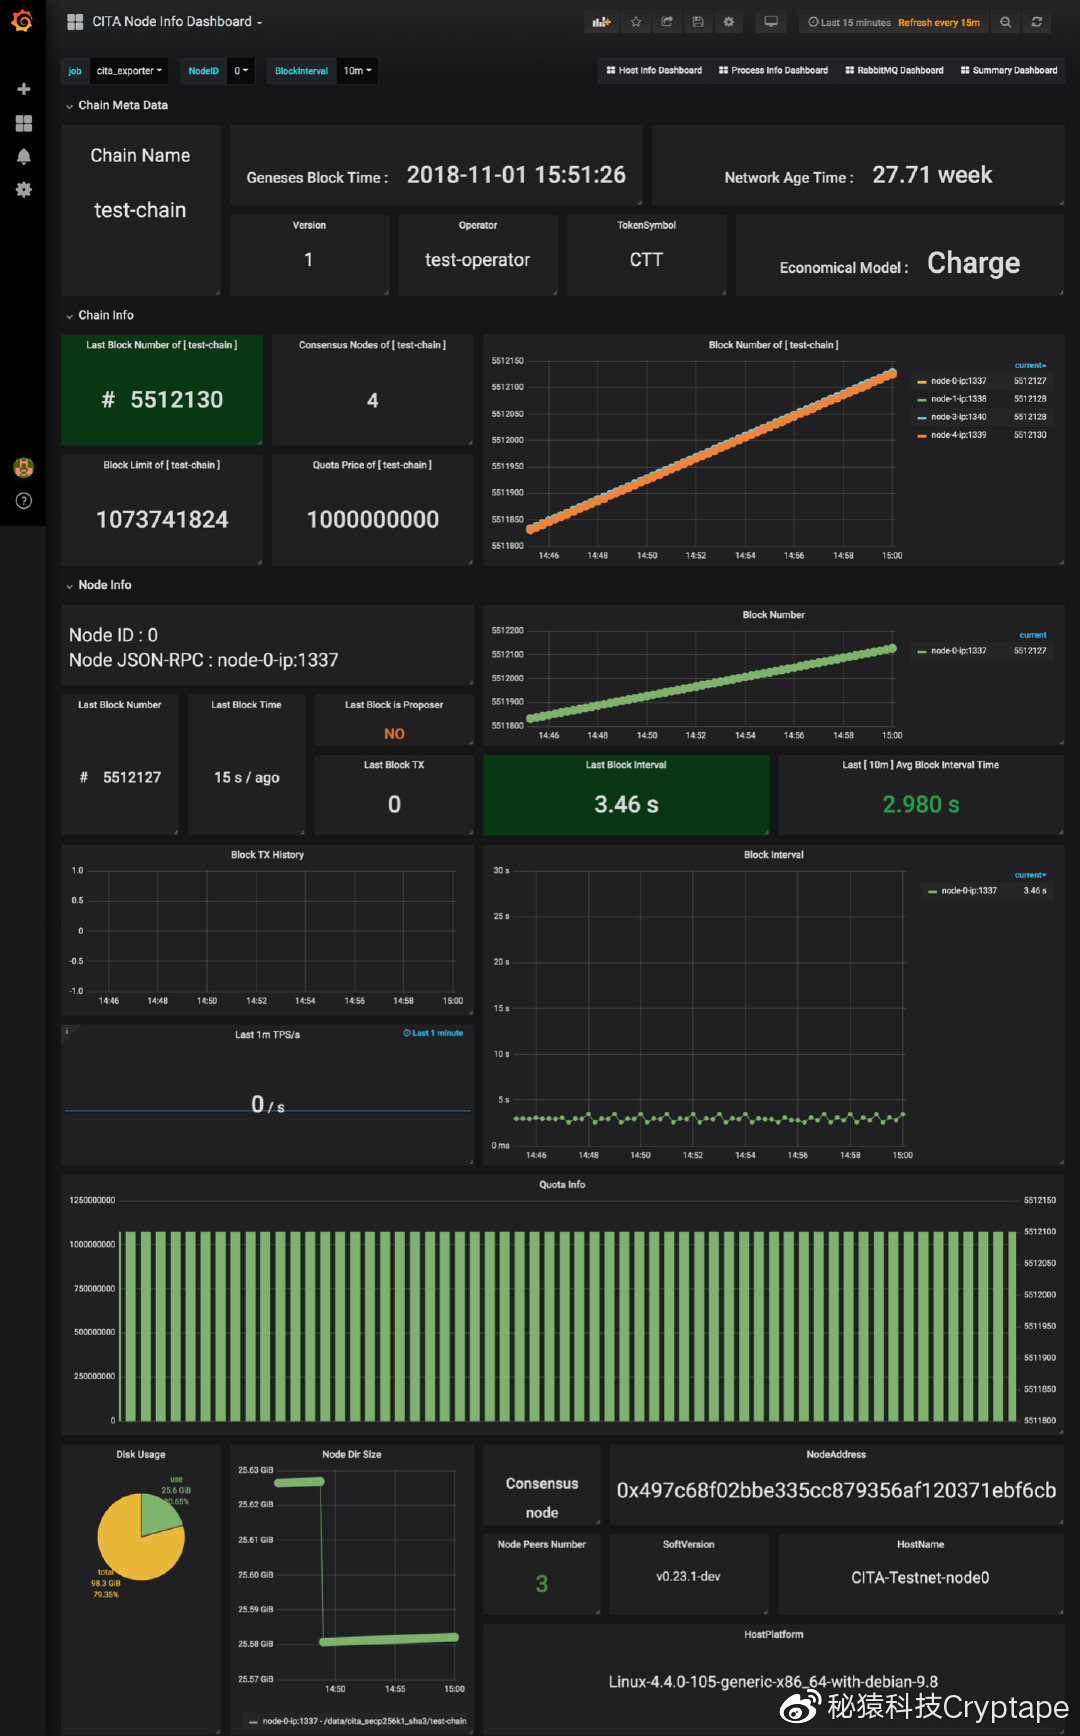Open the share dashboard icon
The height and width of the screenshot is (1736, 1080).
667,22
